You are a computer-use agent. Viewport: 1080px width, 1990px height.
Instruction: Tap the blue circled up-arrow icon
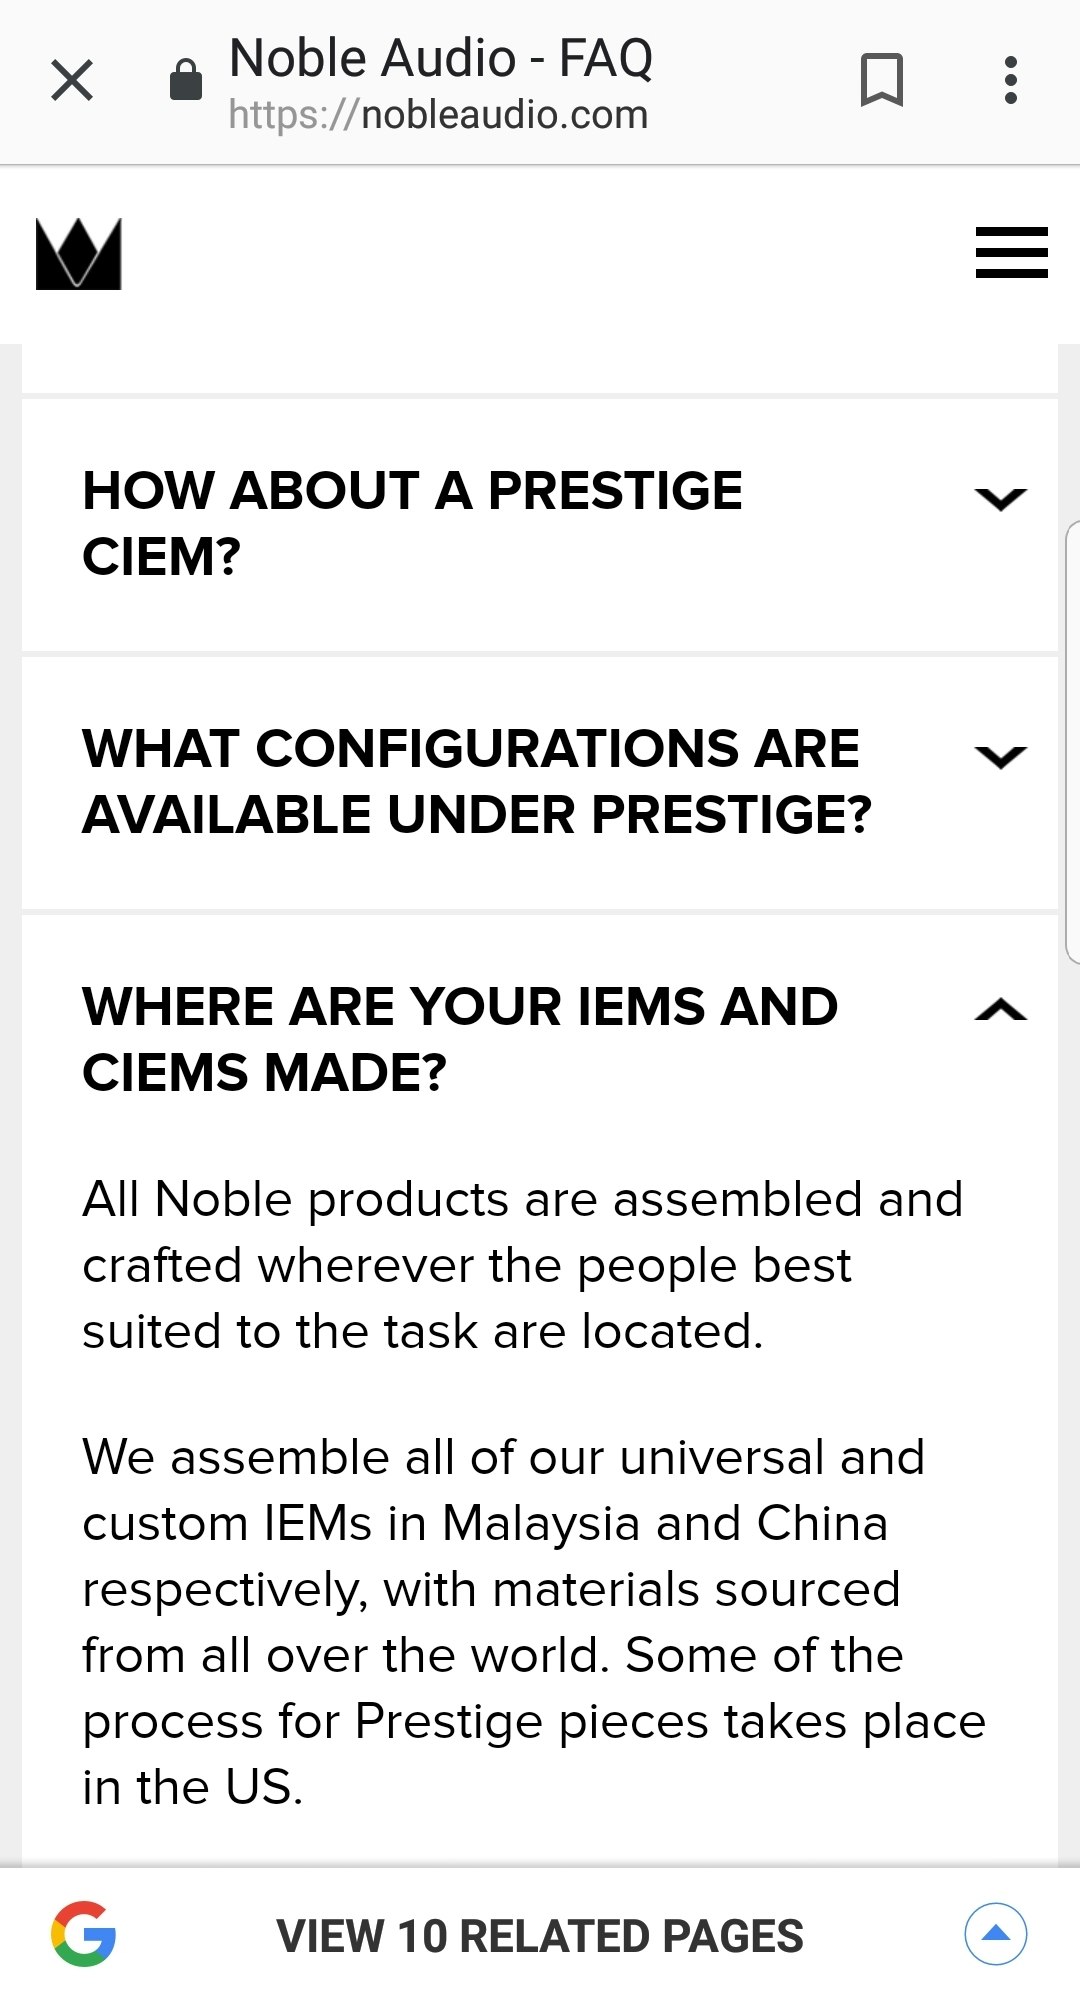coord(995,1934)
